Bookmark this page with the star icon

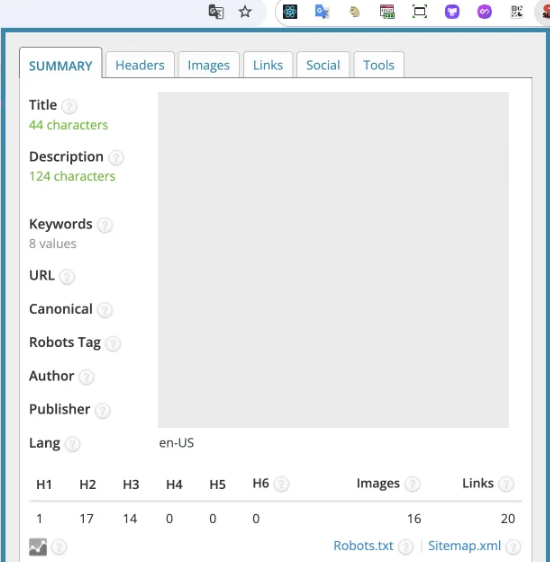(245, 12)
